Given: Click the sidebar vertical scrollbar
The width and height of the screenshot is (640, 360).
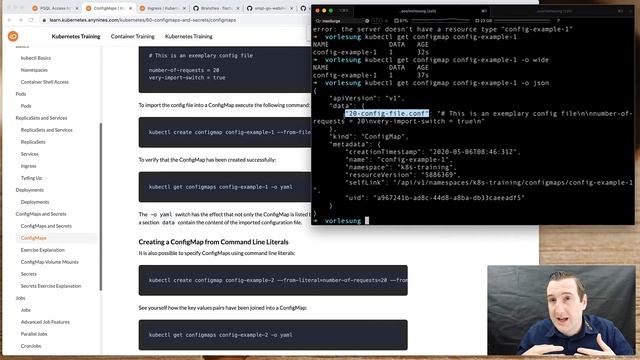Looking at the screenshot, I should point(100,206).
